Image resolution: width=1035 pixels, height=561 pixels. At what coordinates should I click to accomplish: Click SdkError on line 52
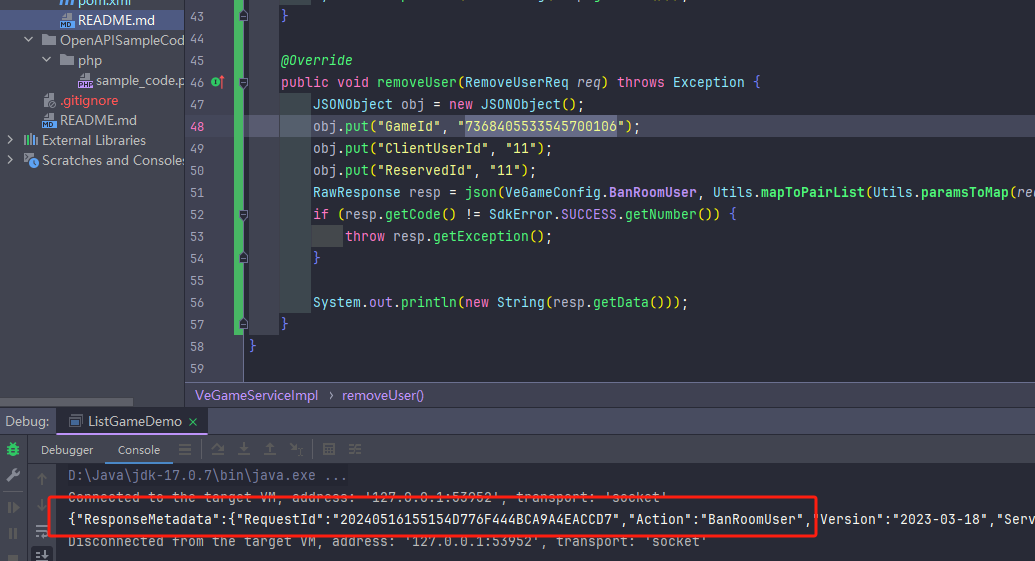521,214
